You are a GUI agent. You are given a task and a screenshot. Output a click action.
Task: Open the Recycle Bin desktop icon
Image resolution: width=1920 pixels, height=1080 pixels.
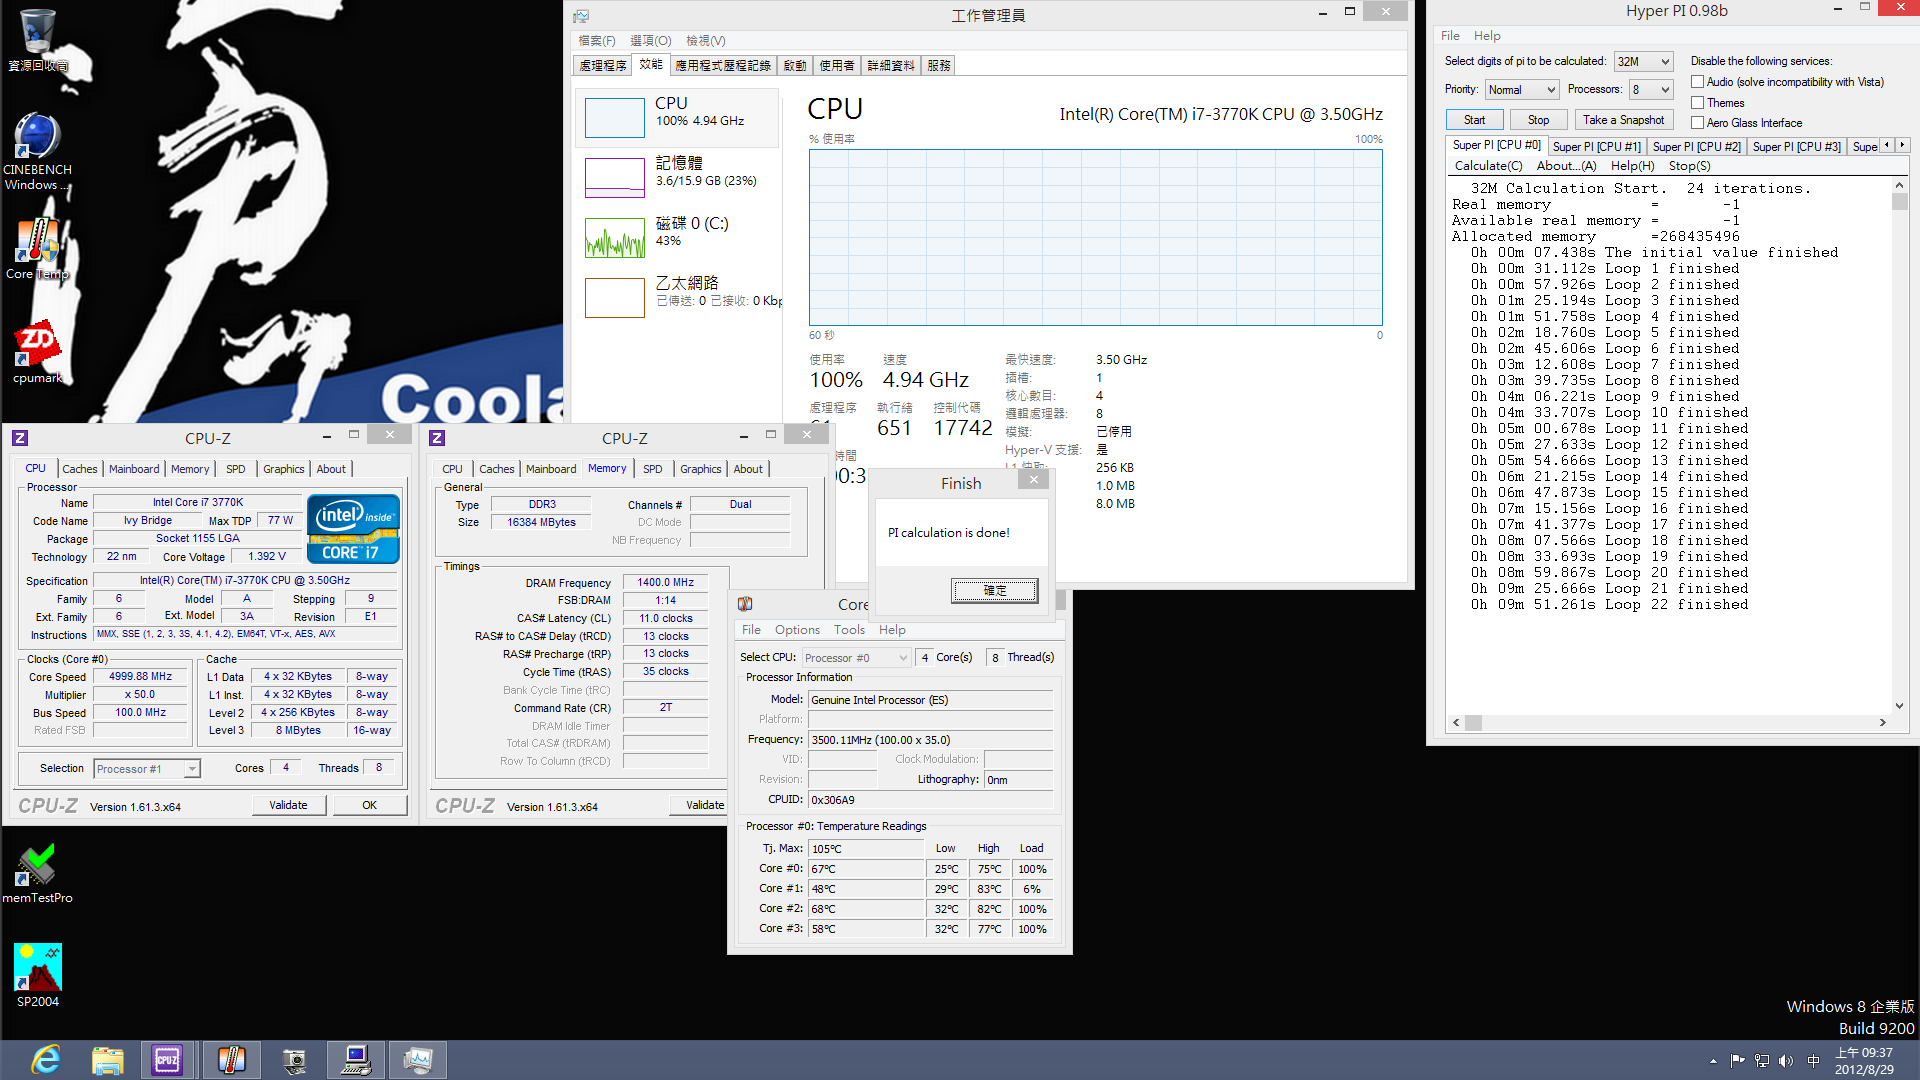[38, 40]
